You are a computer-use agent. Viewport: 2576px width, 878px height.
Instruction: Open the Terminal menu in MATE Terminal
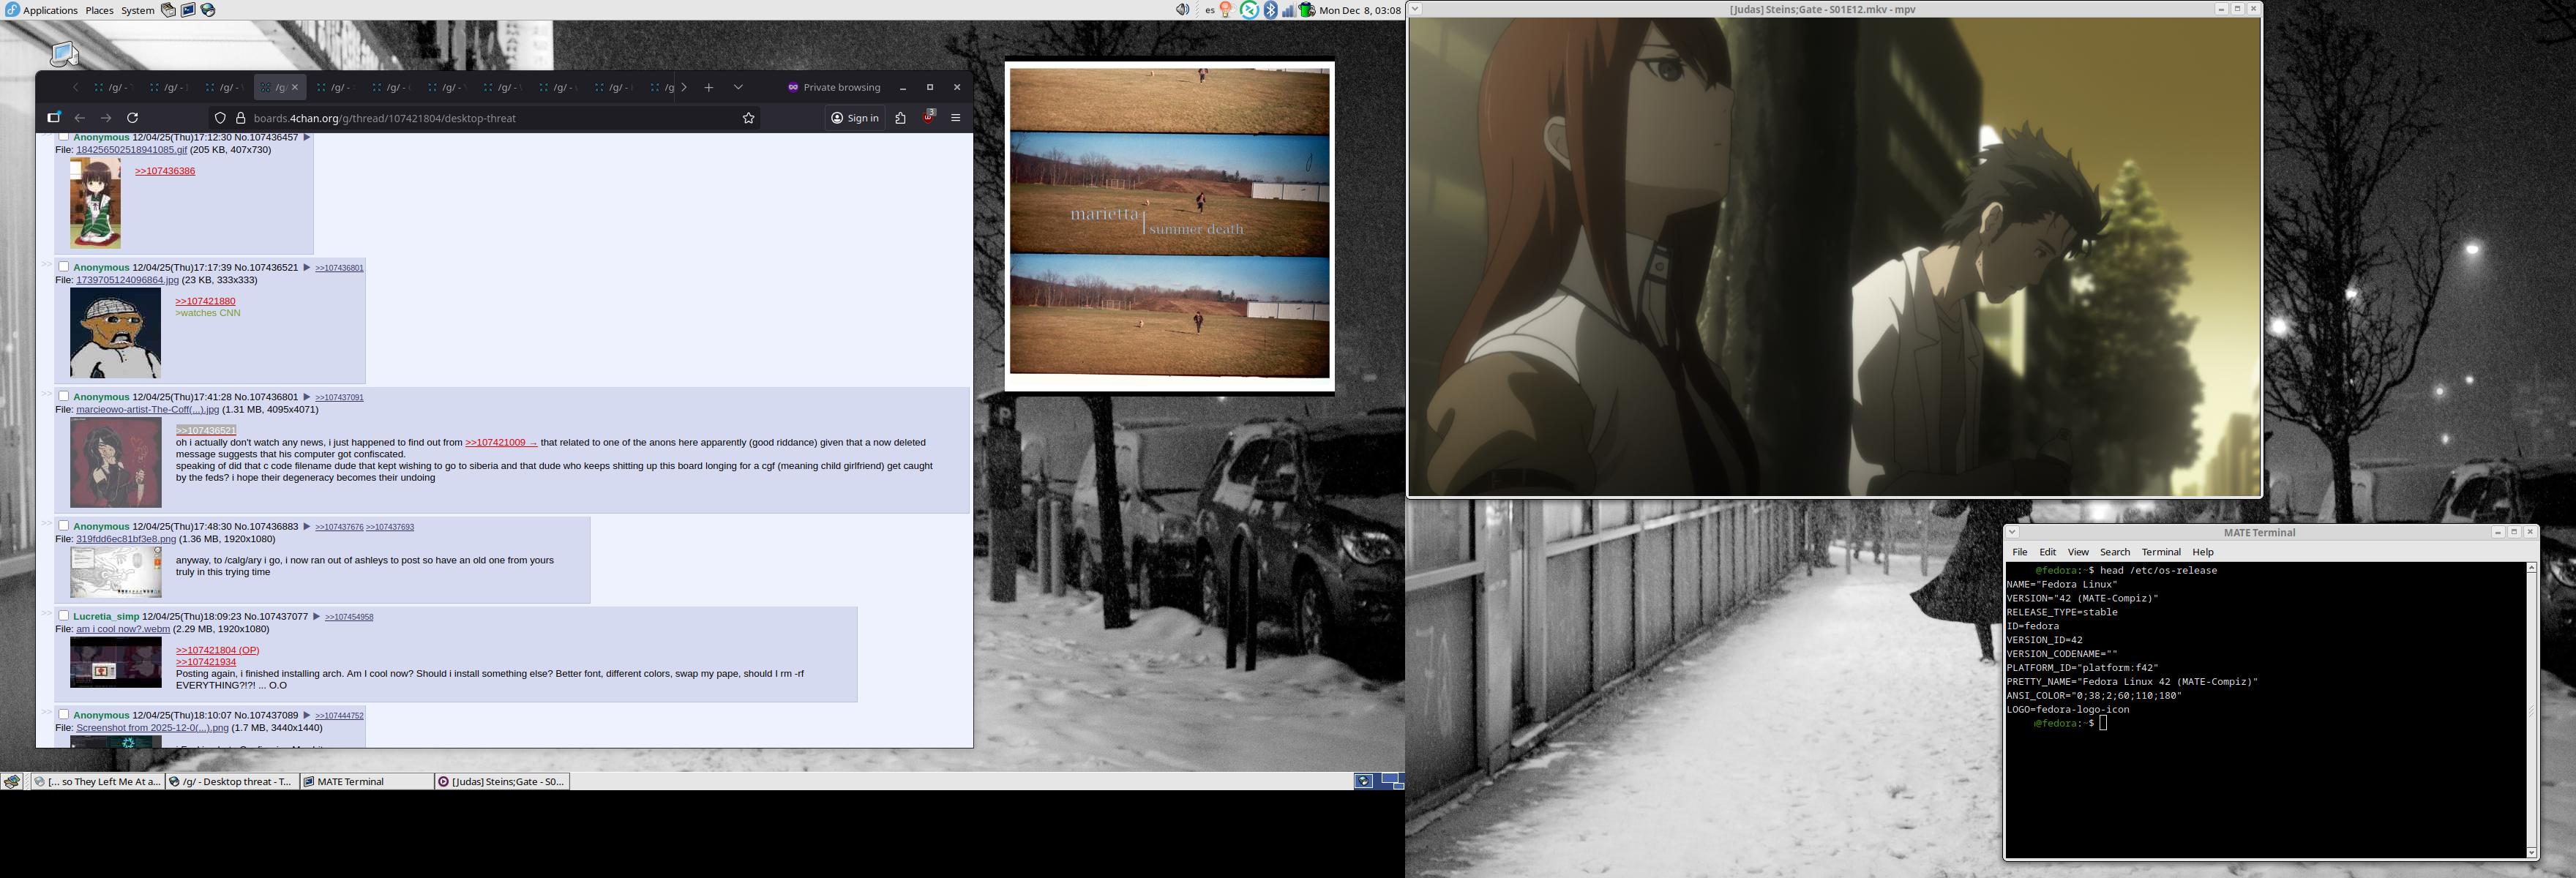point(2160,552)
